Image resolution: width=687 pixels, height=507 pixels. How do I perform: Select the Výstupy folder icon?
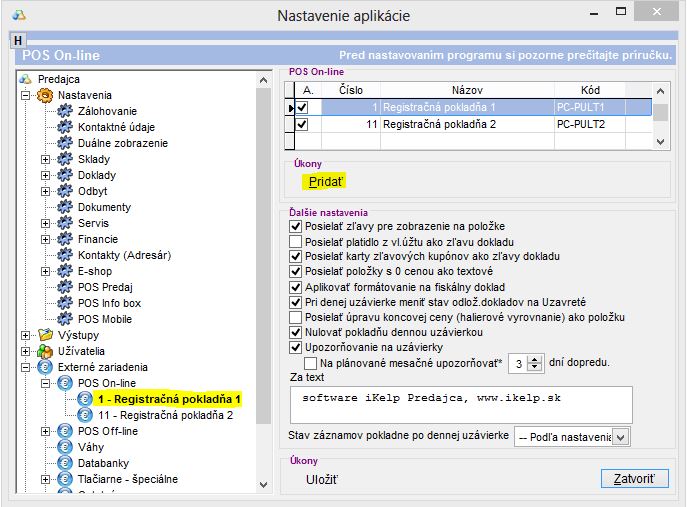45,335
